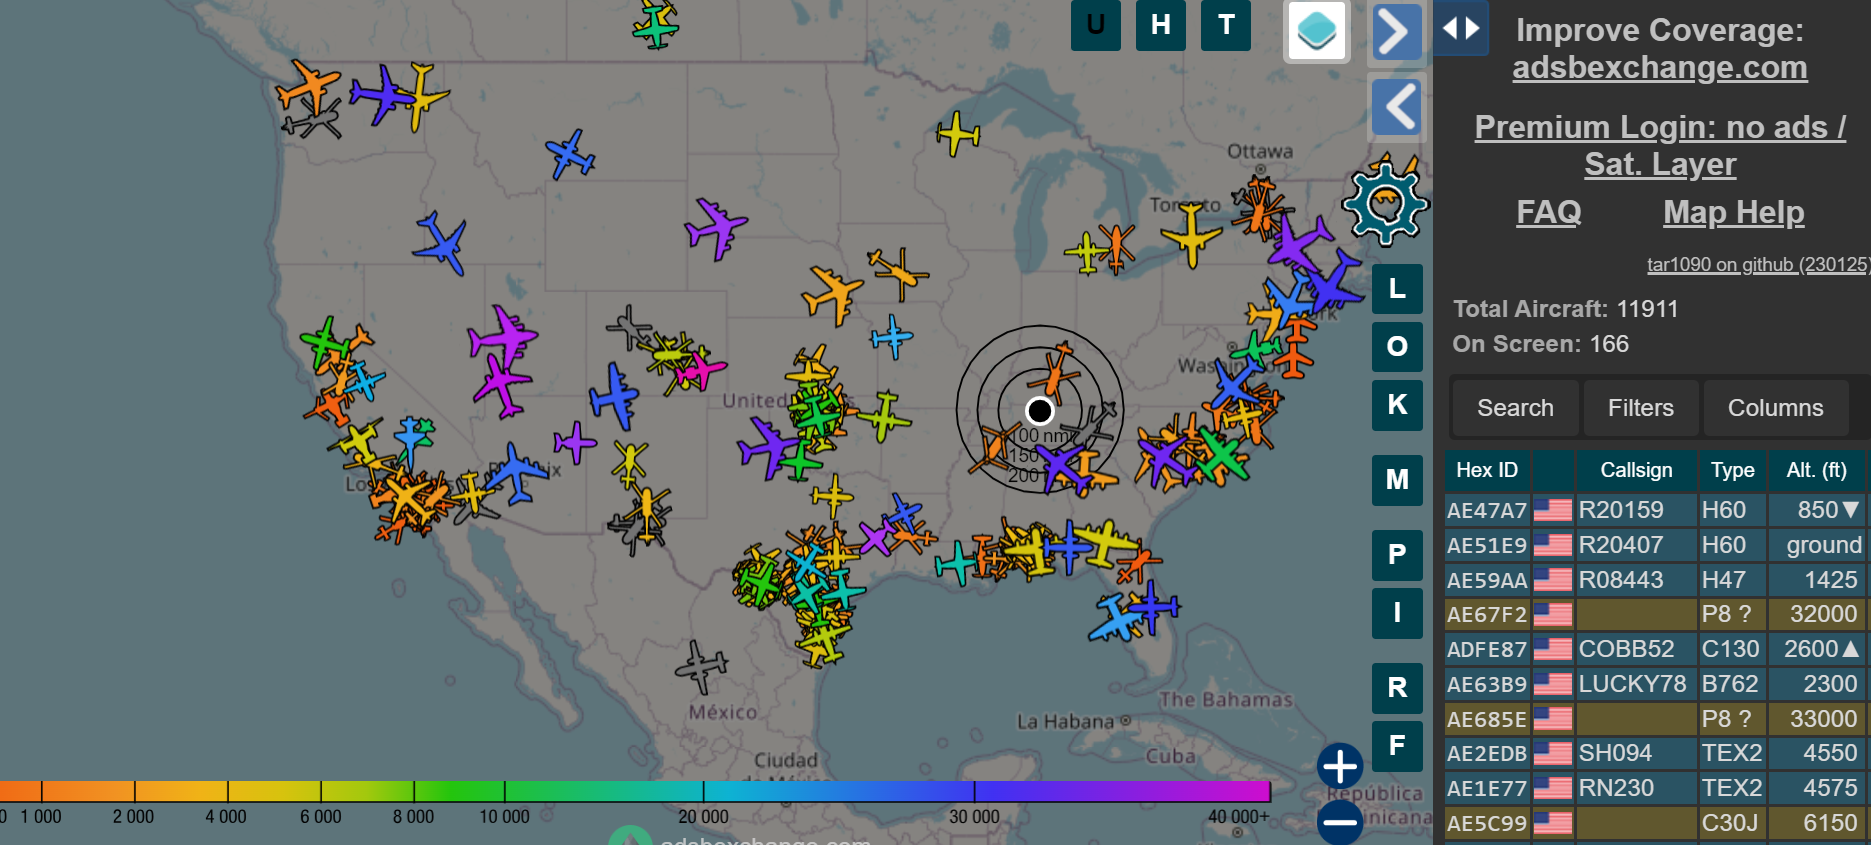Toggle the L labels button

[x=1397, y=289]
